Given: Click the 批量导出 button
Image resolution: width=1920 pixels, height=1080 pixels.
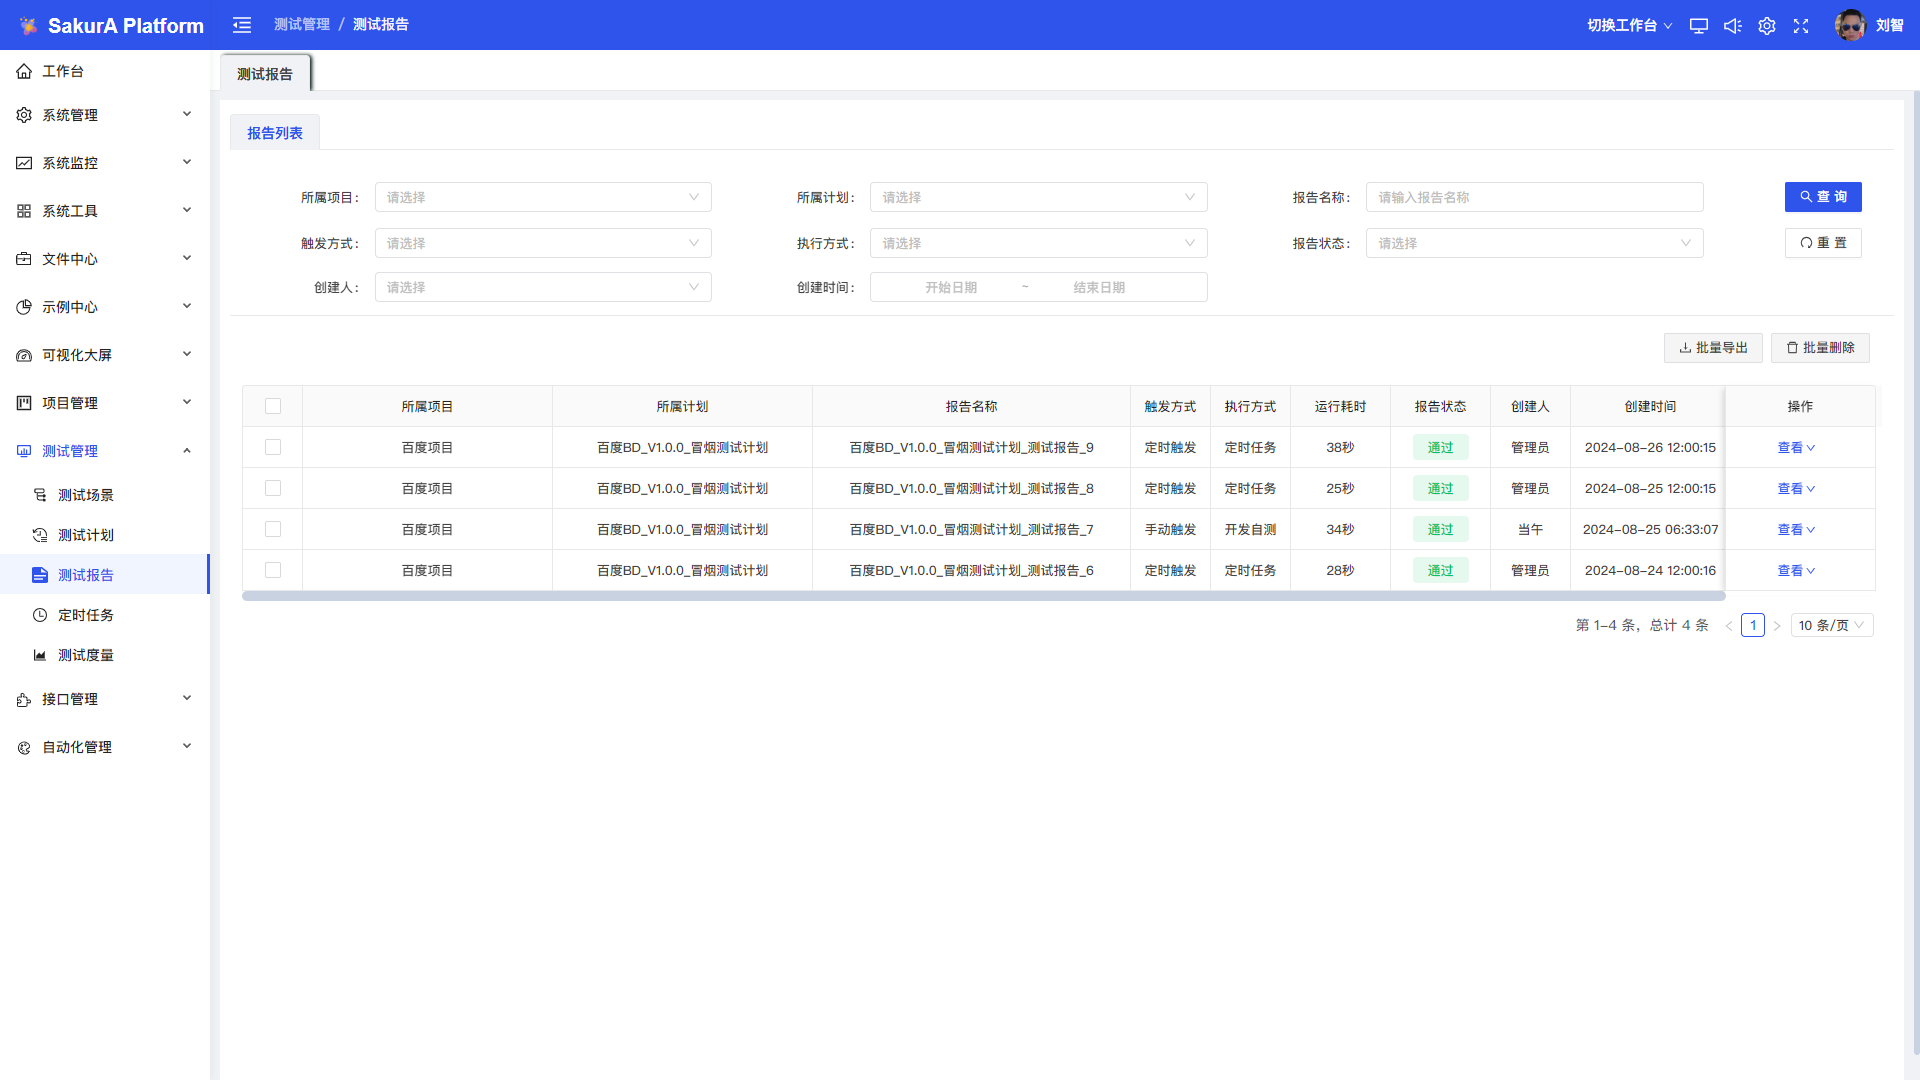Looking at the screenshot, I should (1712, 348).
